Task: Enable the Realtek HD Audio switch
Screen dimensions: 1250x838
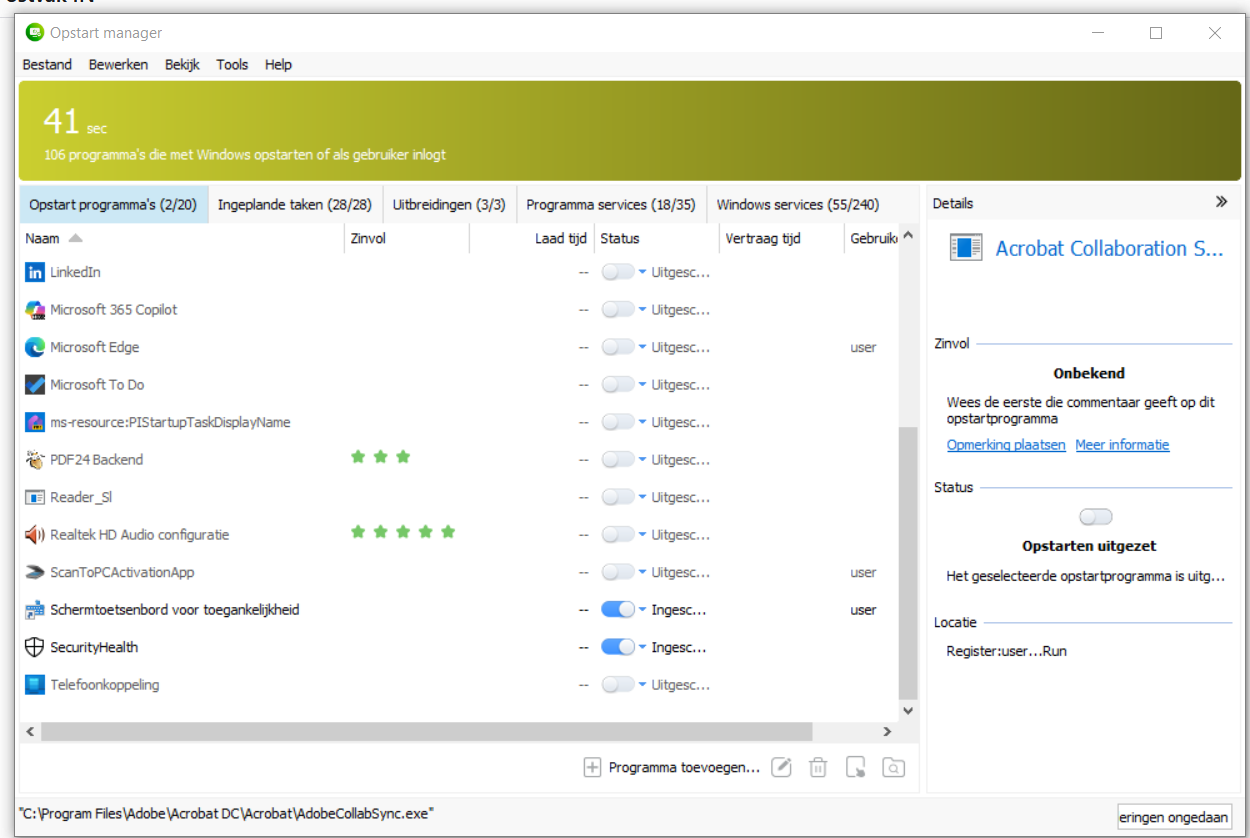Action: (618, 535)
